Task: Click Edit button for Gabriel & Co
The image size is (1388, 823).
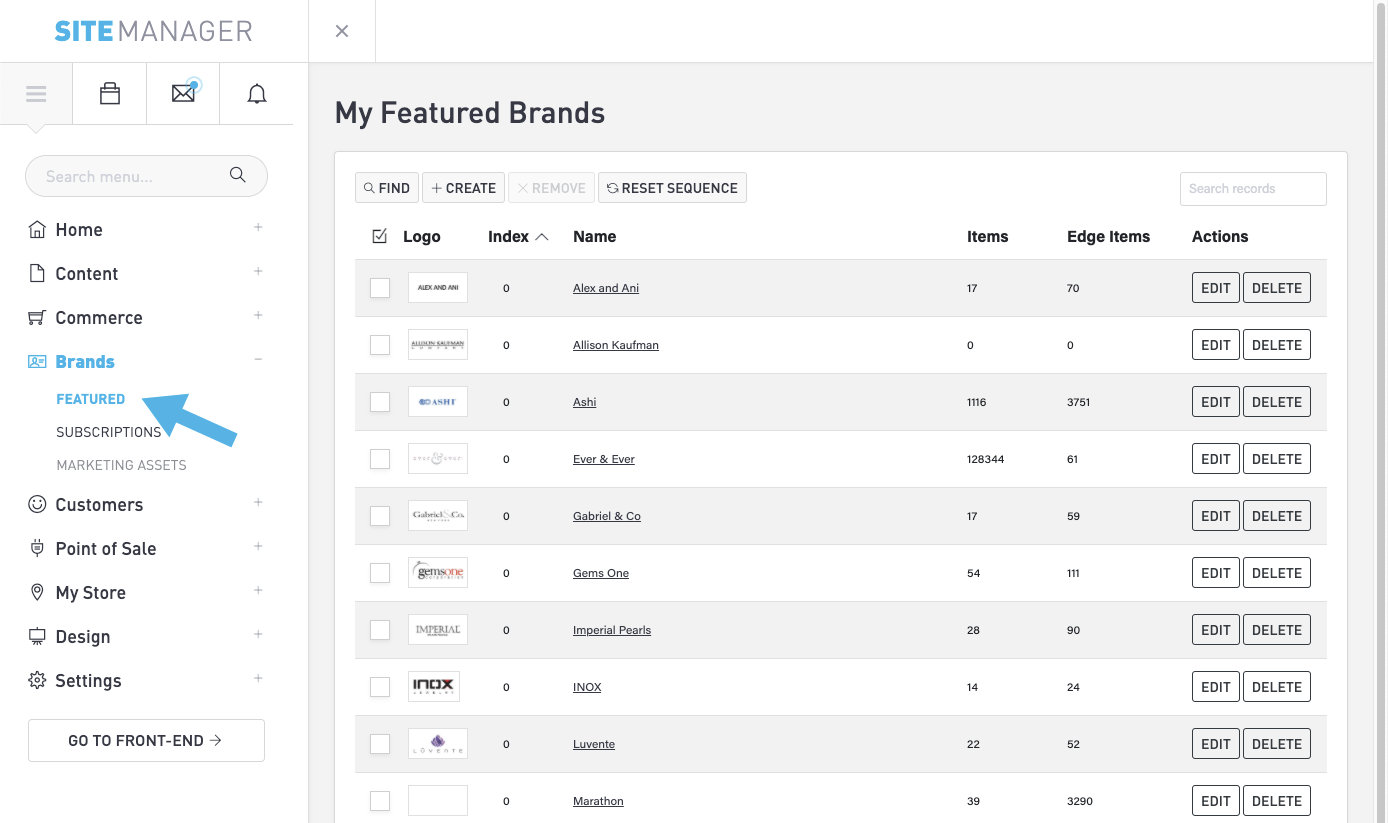Action: [1215, 516]
